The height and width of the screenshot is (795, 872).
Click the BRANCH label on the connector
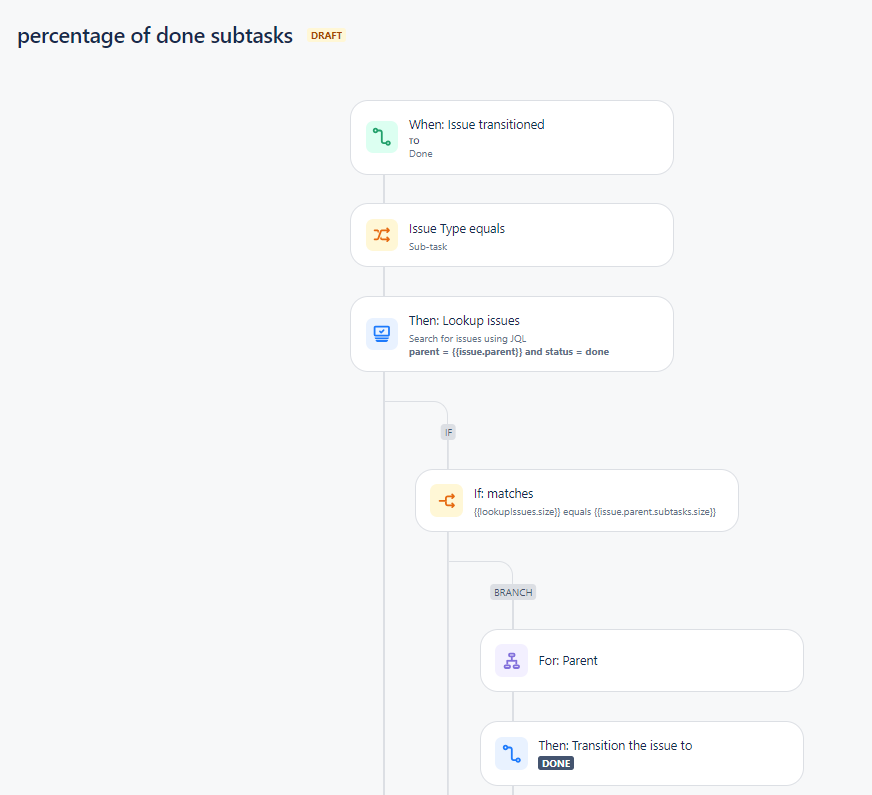click(513, 592)
